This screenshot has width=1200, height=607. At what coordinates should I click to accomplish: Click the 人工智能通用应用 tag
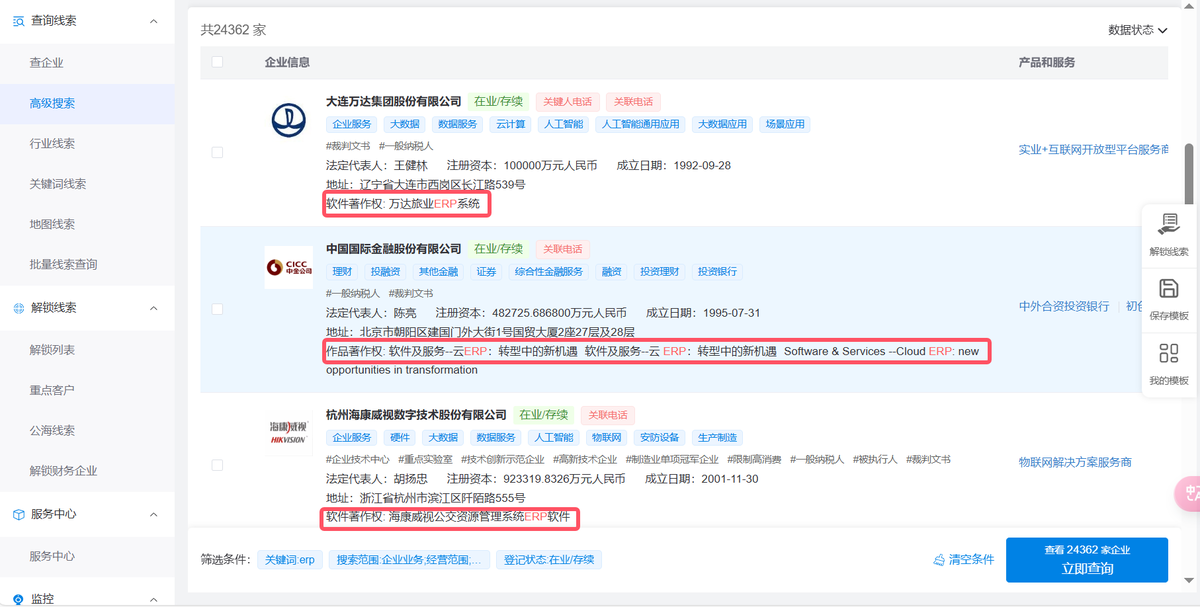640,125
